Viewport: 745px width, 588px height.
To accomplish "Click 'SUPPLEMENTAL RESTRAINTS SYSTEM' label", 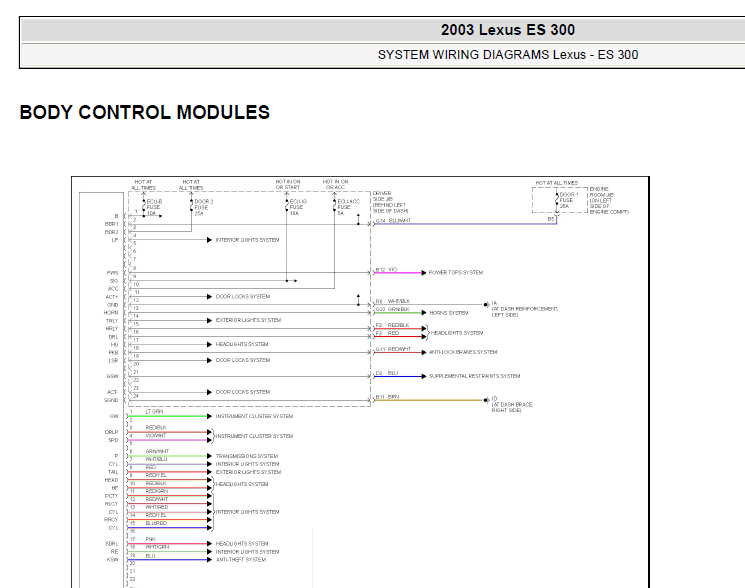I will tap(474, 376).
